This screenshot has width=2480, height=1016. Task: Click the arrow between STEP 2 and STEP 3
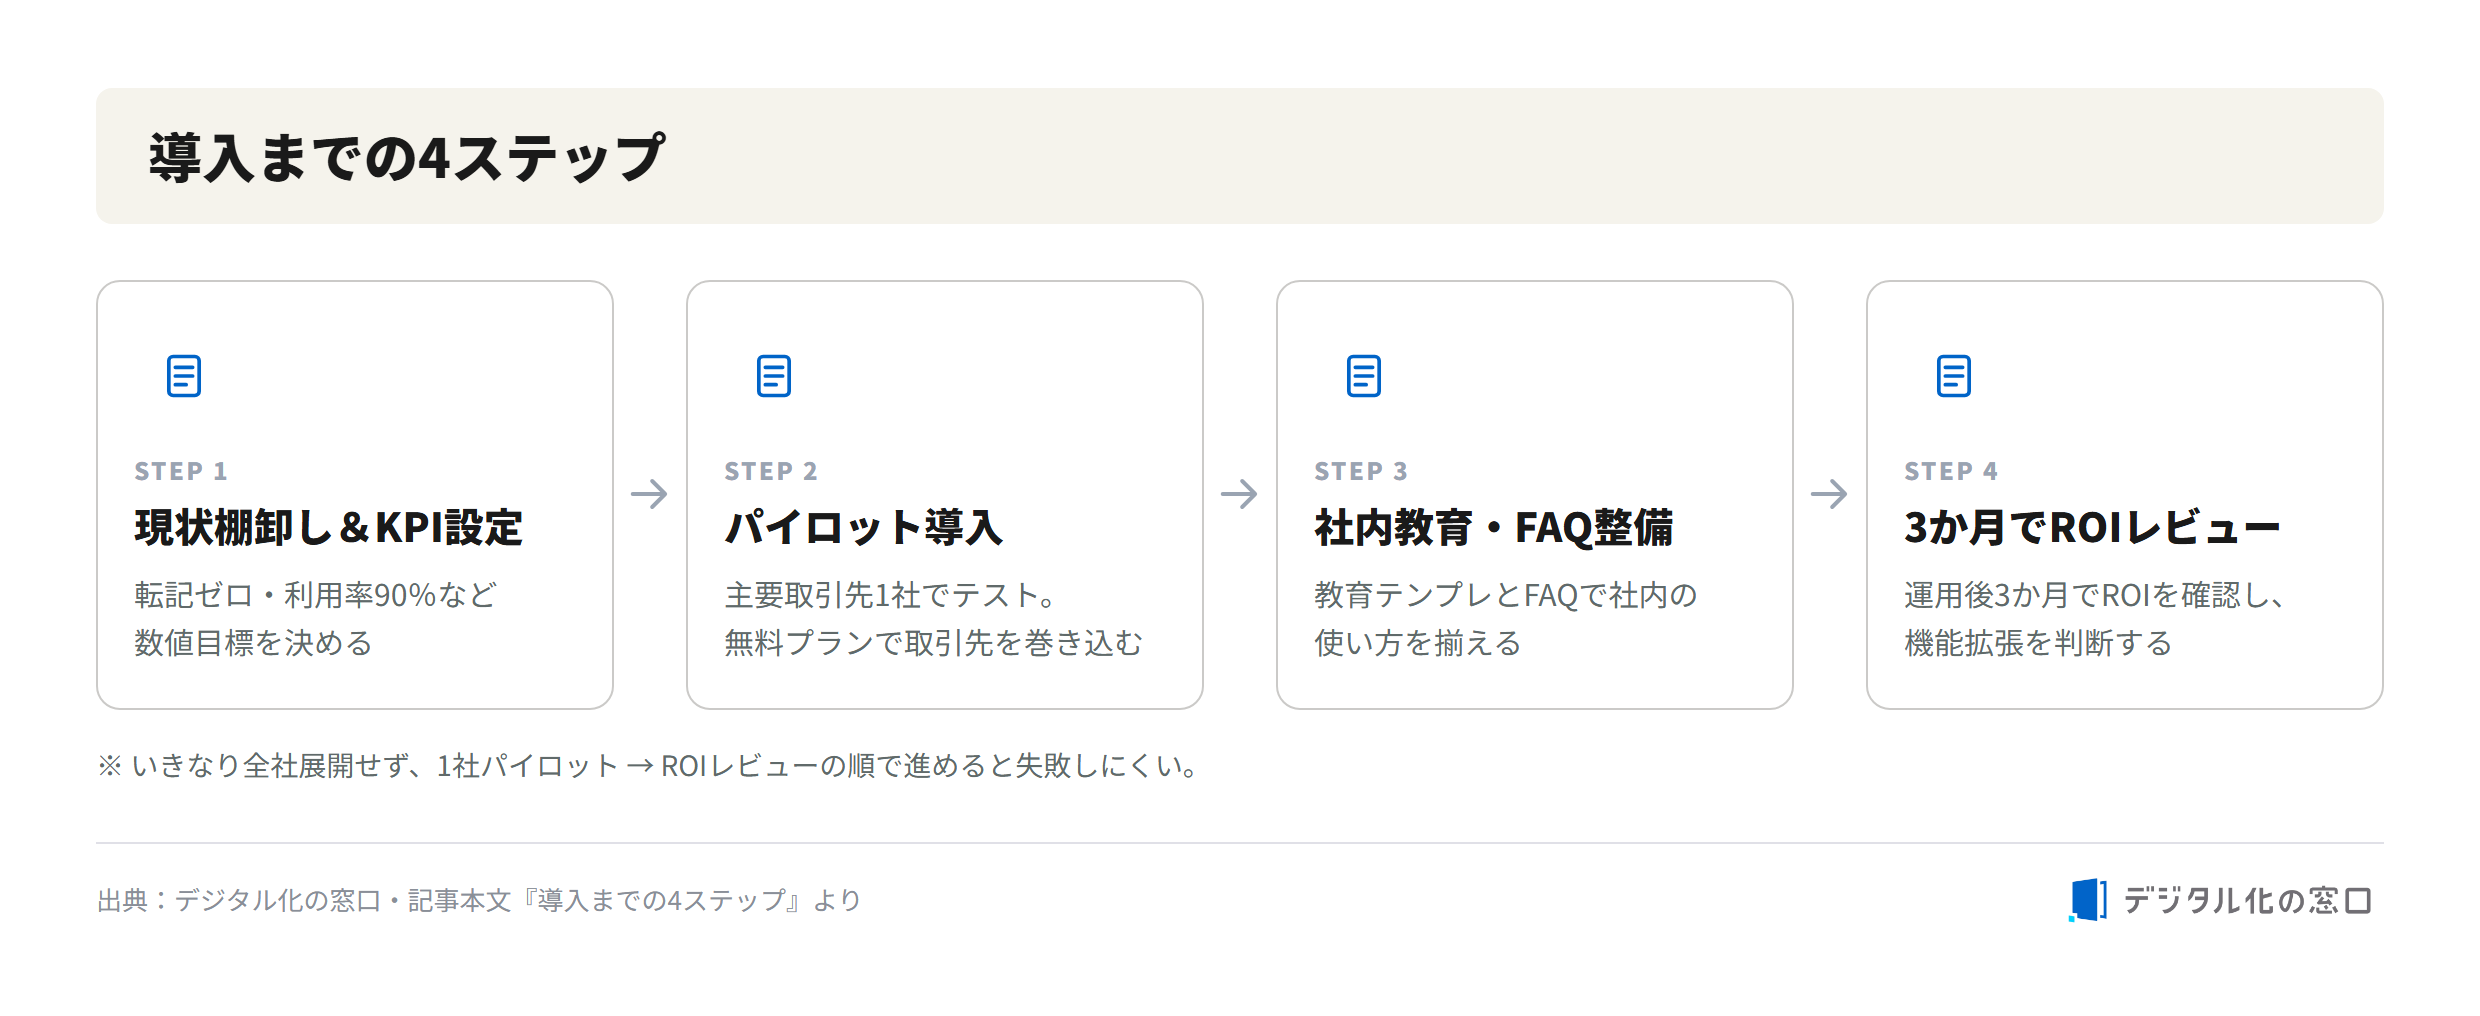point(1240,494)
